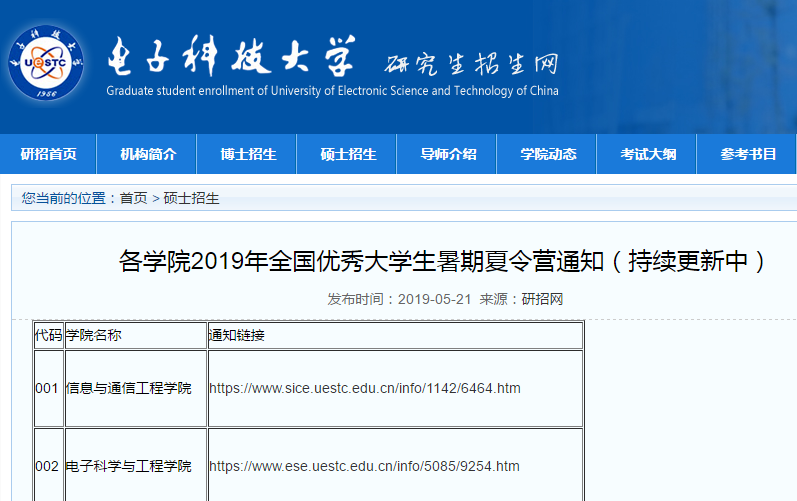Open the 导师介绍 navigation menu

pos(448,154)
